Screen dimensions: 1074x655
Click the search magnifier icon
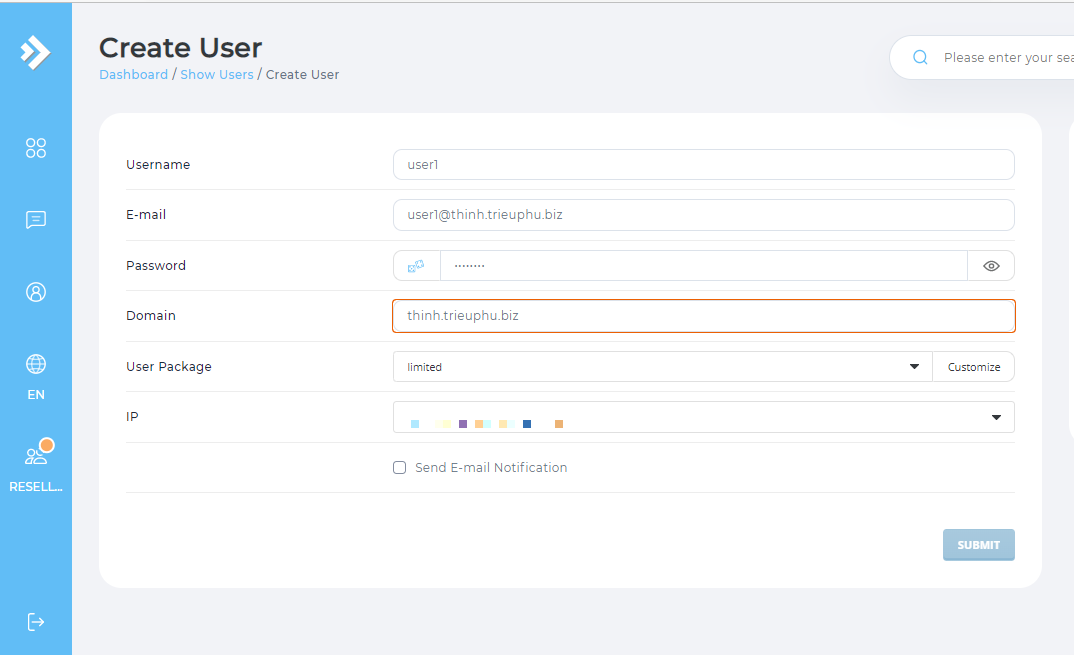920,58
